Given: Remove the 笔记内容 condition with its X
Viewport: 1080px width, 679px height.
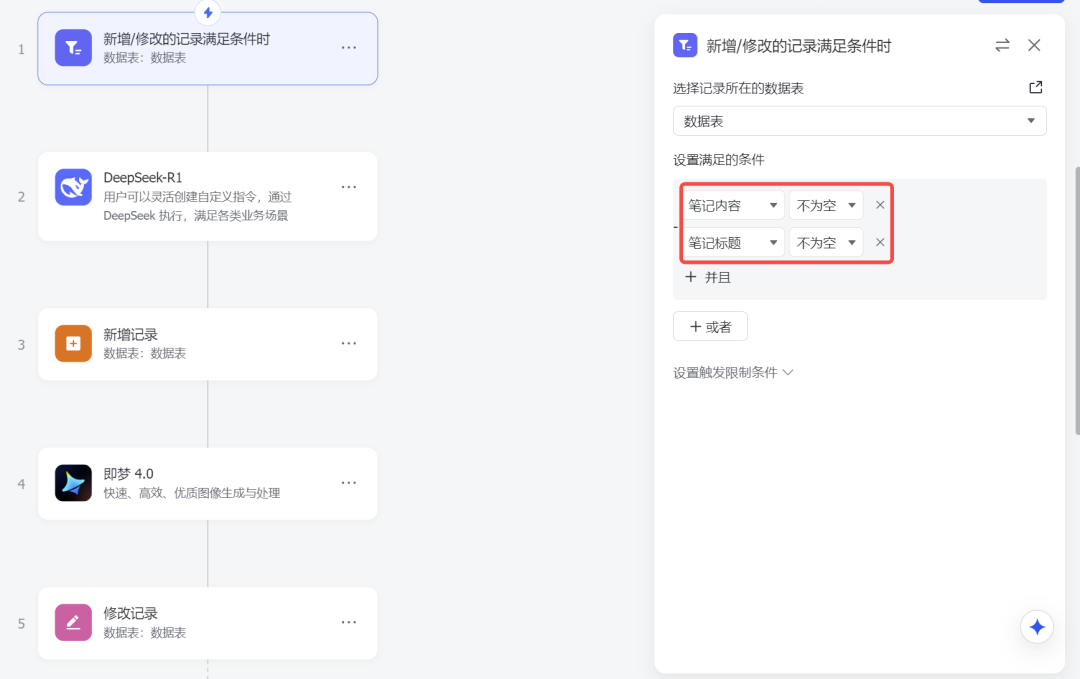Looking at the screenshot, I should click(x=879, y=204).
